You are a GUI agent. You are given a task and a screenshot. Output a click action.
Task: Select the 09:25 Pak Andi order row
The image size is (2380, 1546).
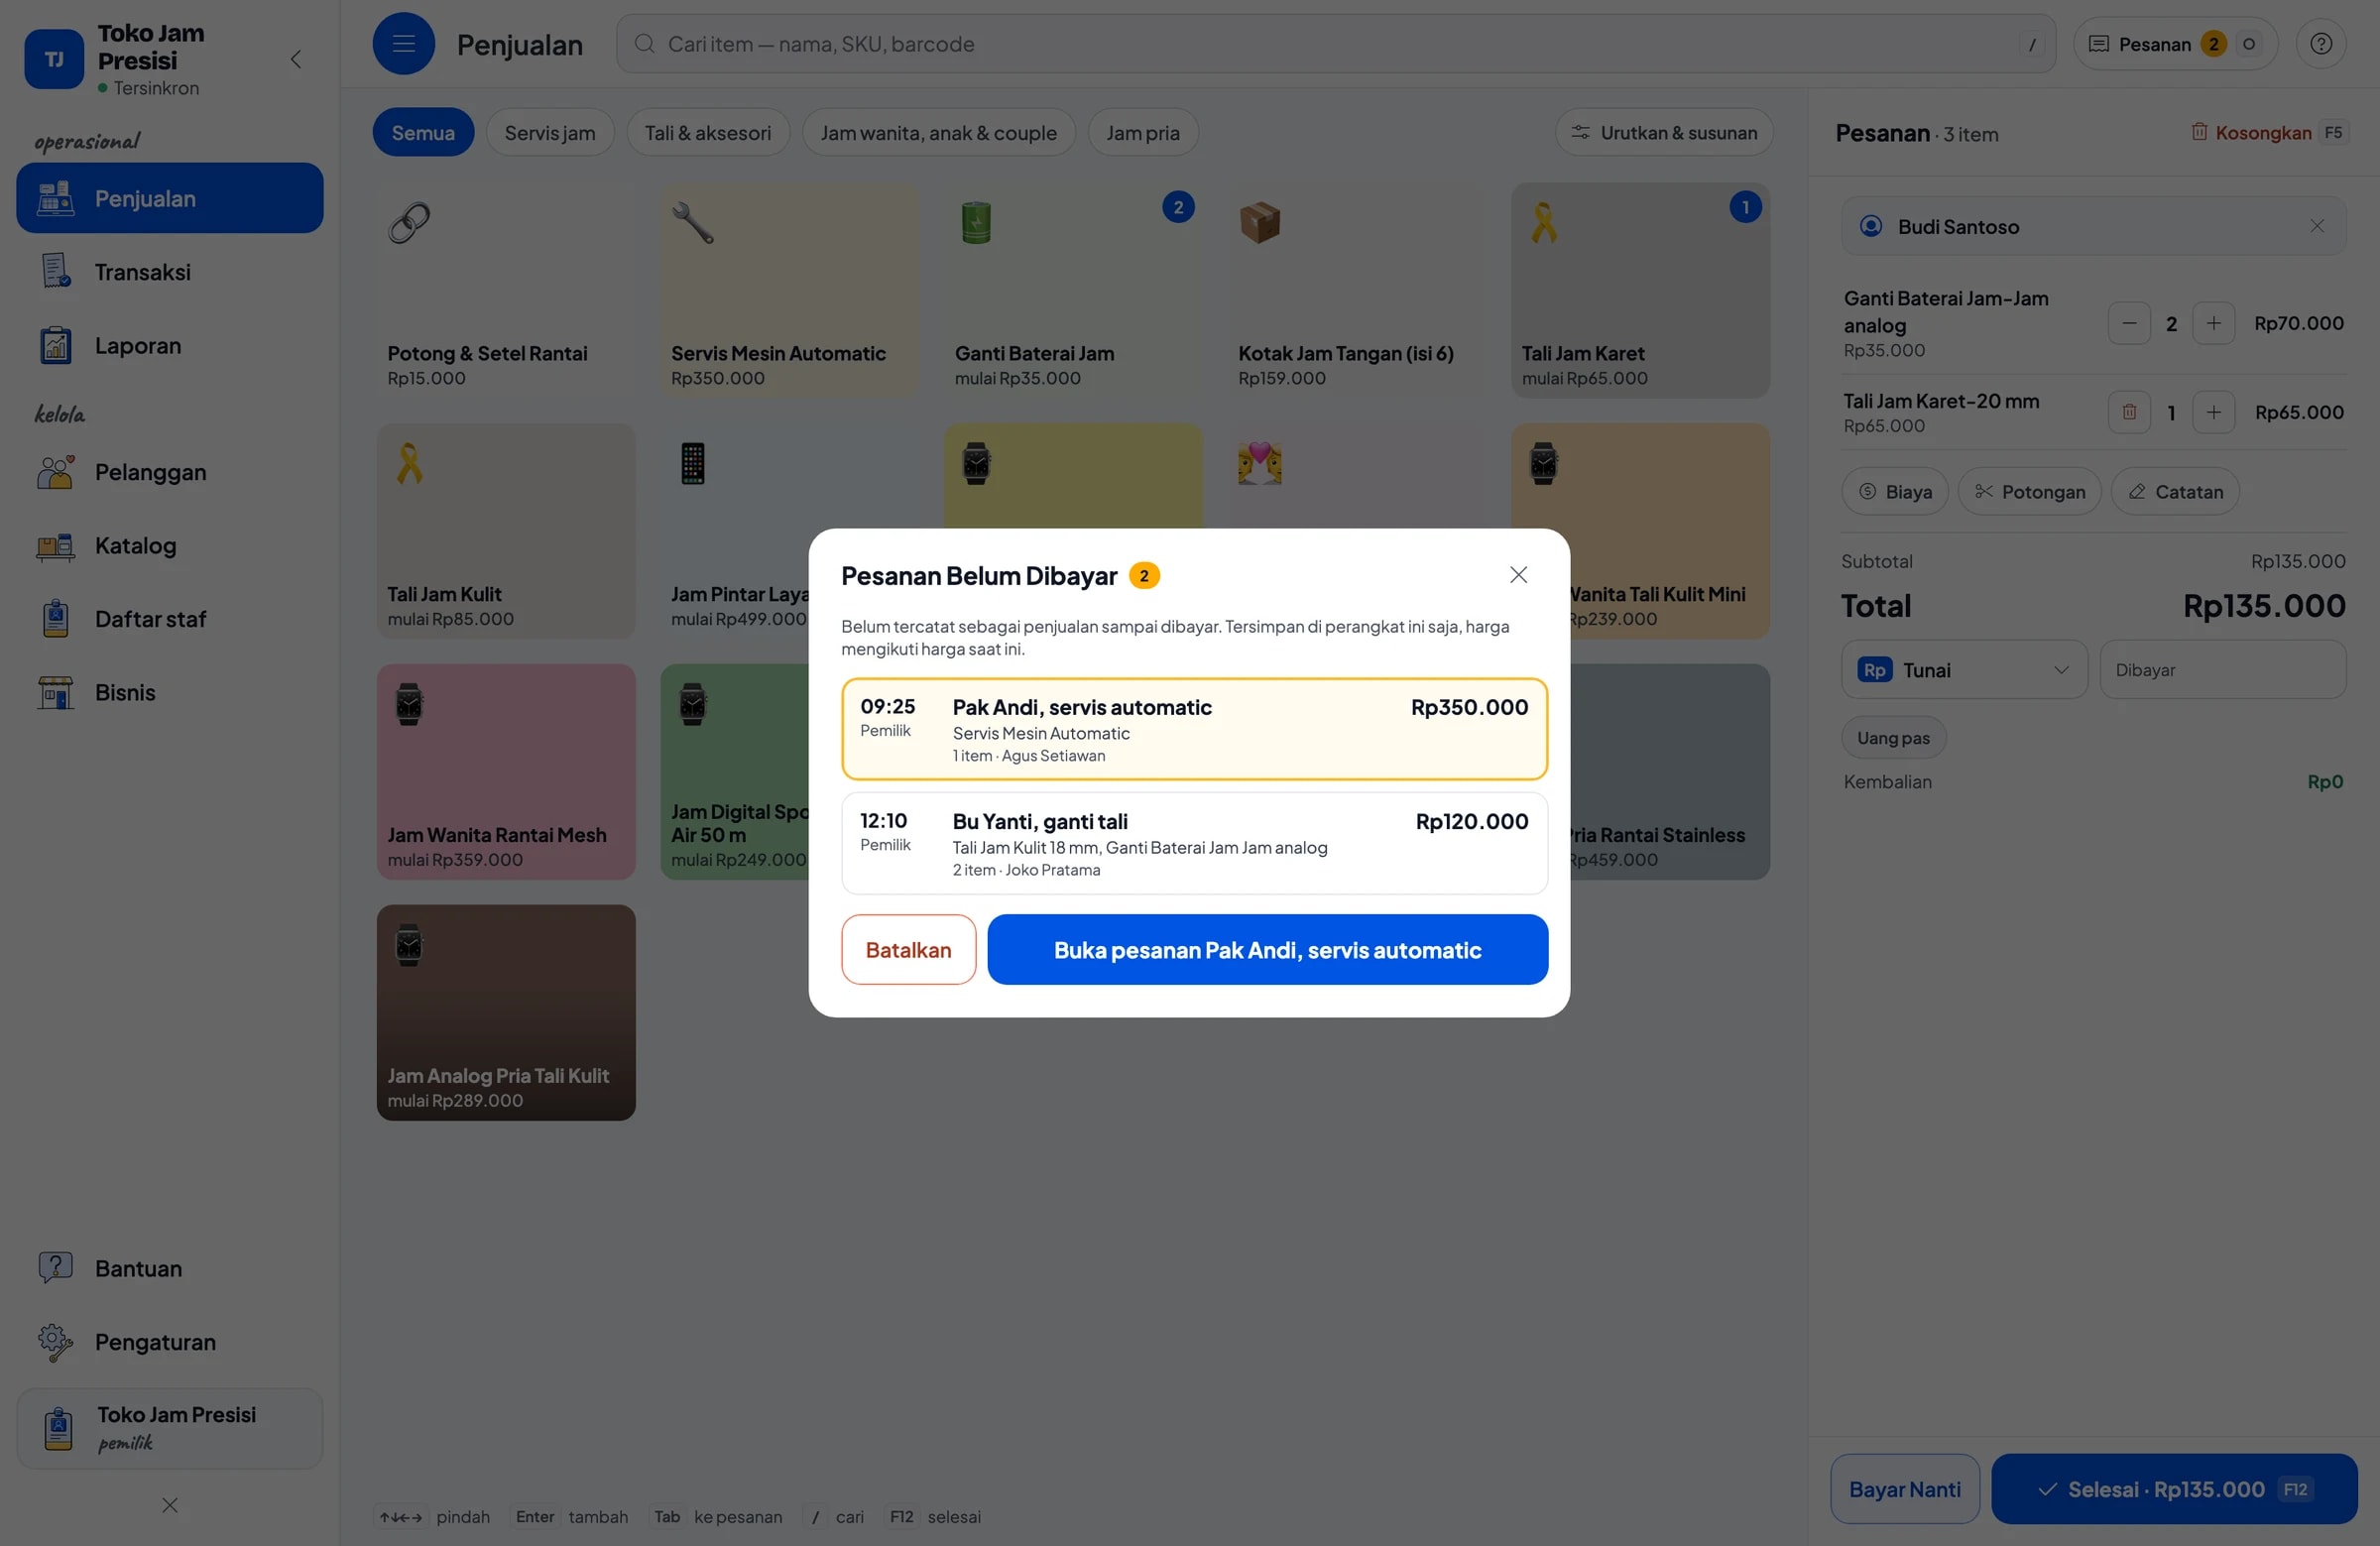[x=1194, y=729]
